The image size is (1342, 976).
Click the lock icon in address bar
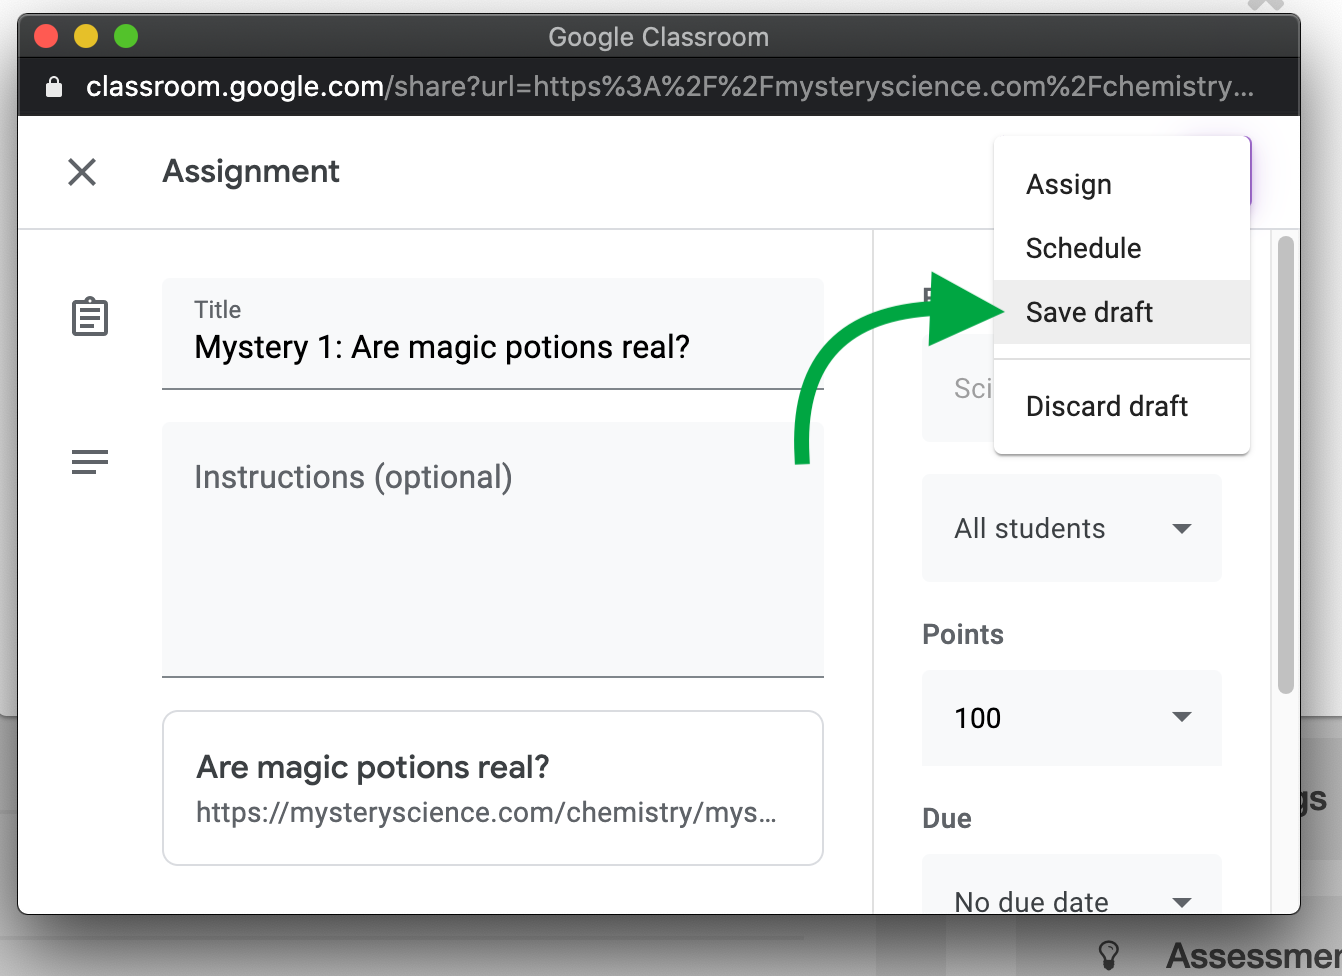54,87
